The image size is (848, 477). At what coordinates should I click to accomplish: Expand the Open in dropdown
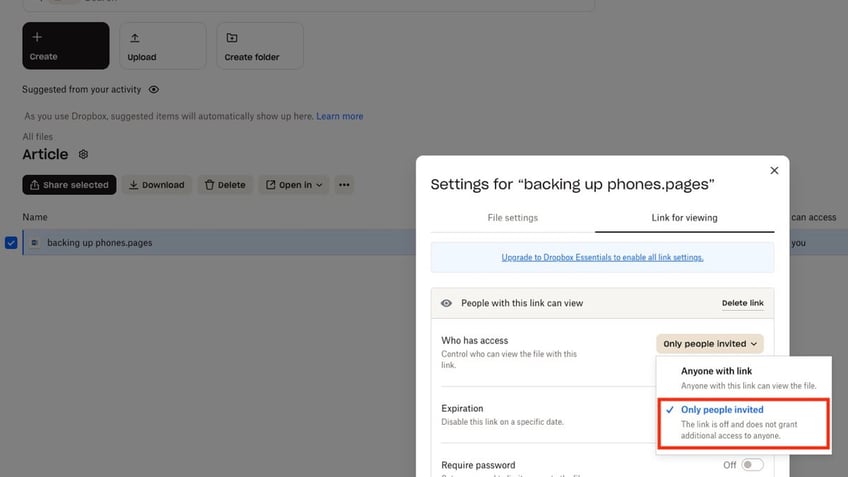294,184
